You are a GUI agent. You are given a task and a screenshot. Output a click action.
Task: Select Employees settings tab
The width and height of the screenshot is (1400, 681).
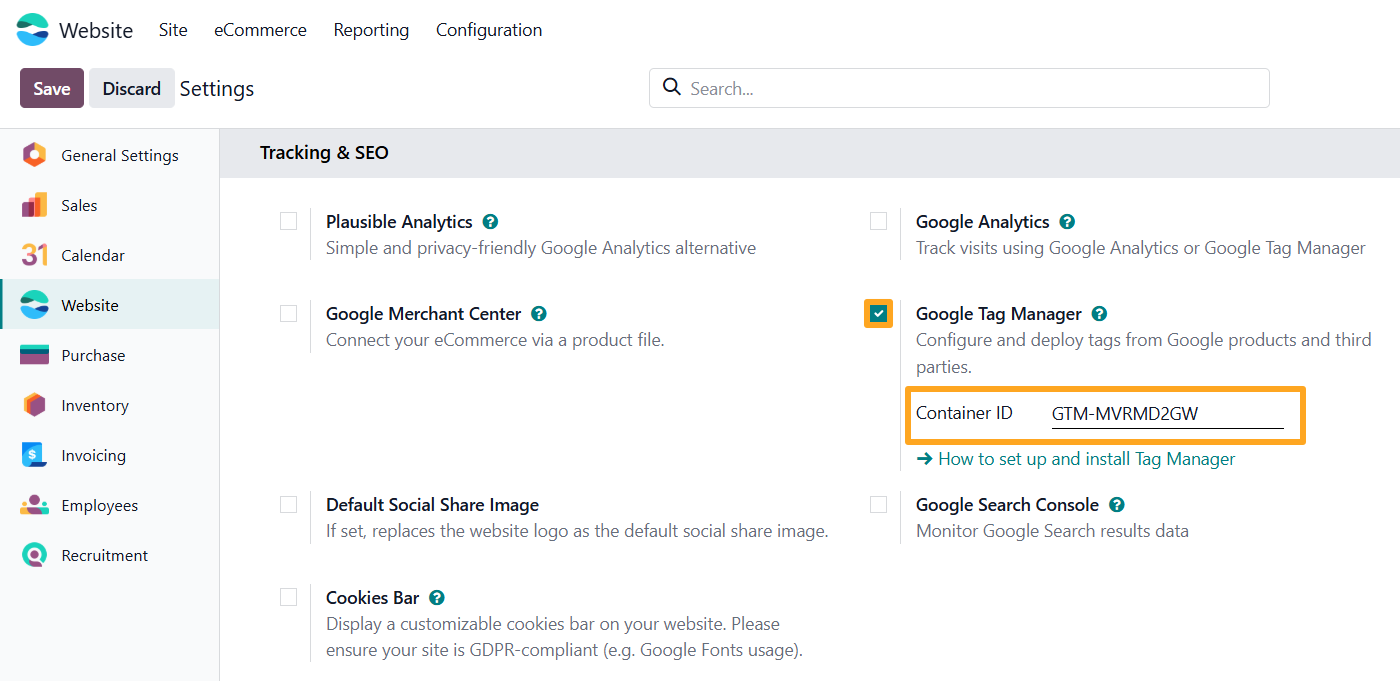(110, 505)
